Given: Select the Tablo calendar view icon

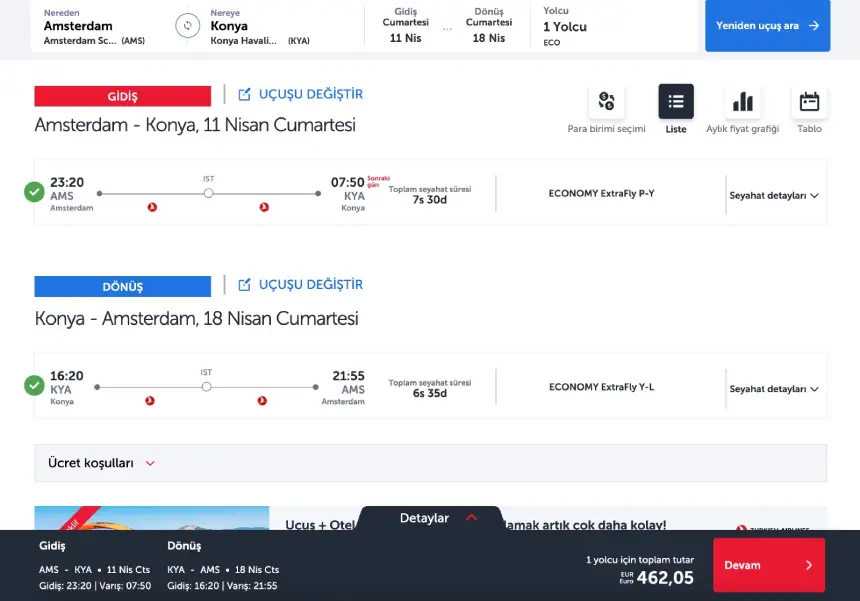Looking at the screenshot, I should pyautogui.click(x=809, y=101).
